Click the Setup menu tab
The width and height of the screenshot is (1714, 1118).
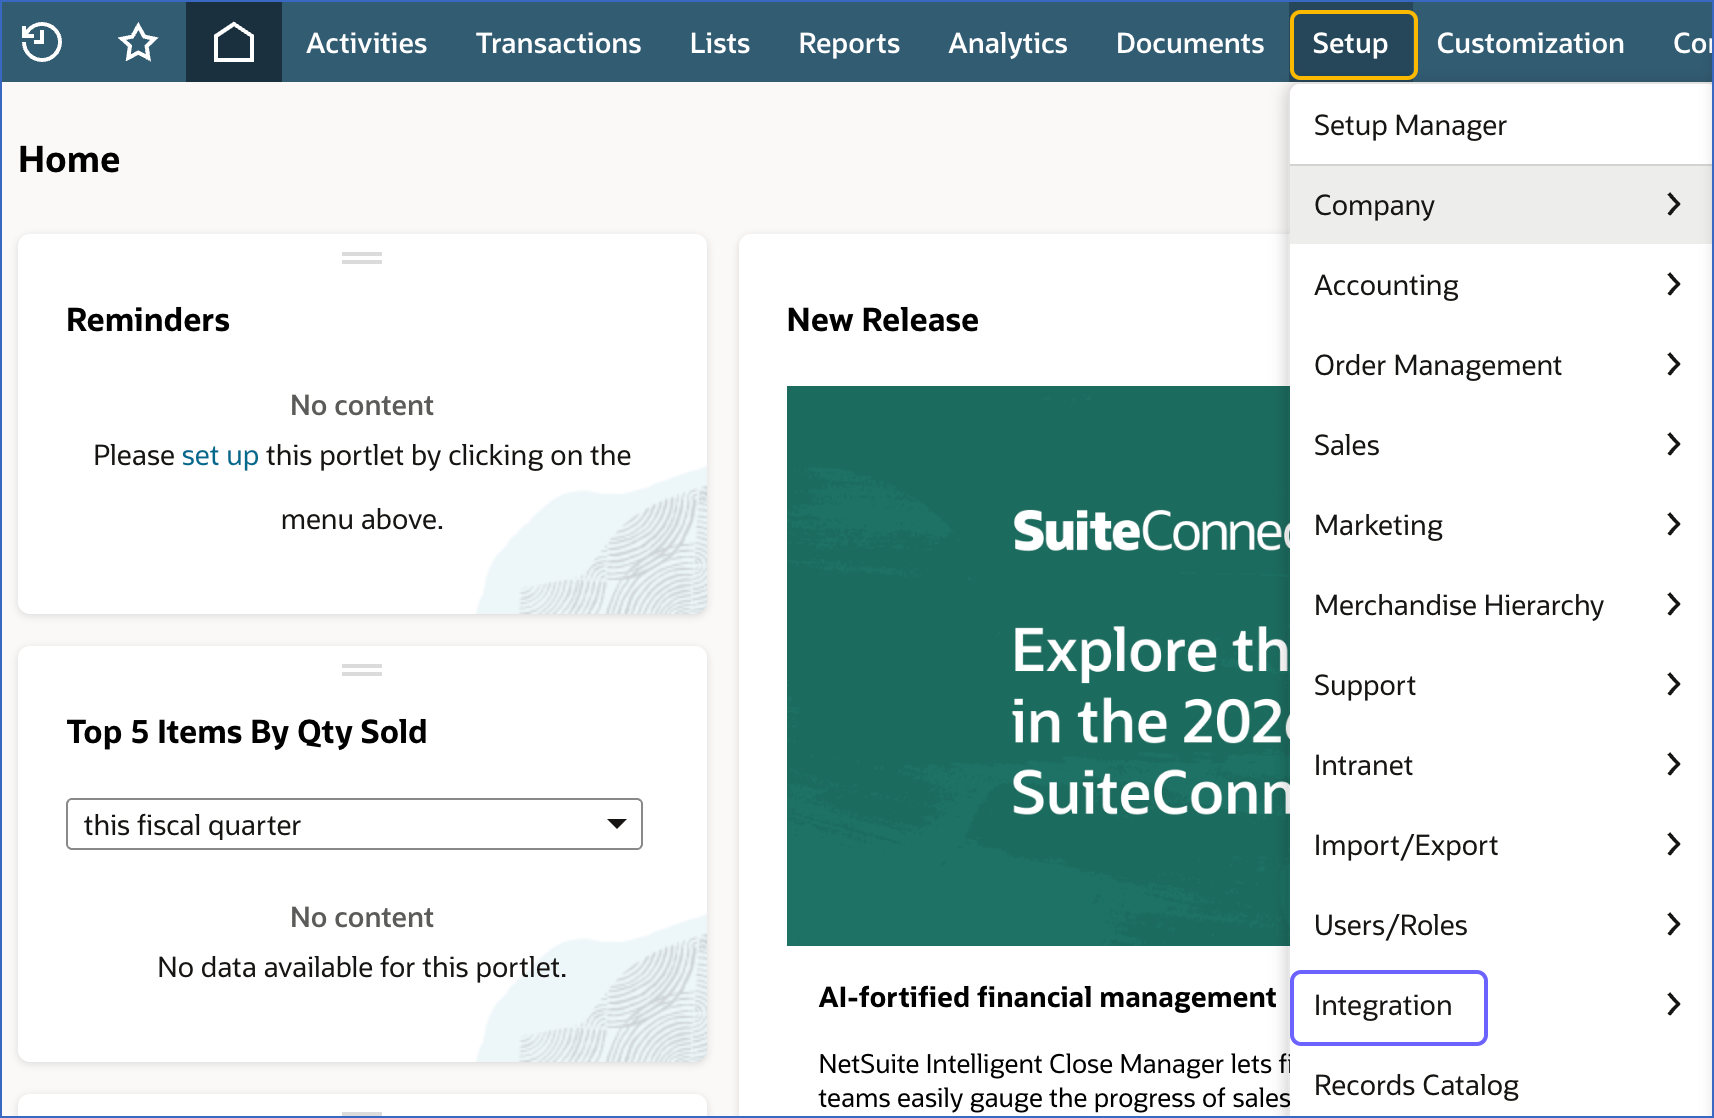[x=1353, y=44]
